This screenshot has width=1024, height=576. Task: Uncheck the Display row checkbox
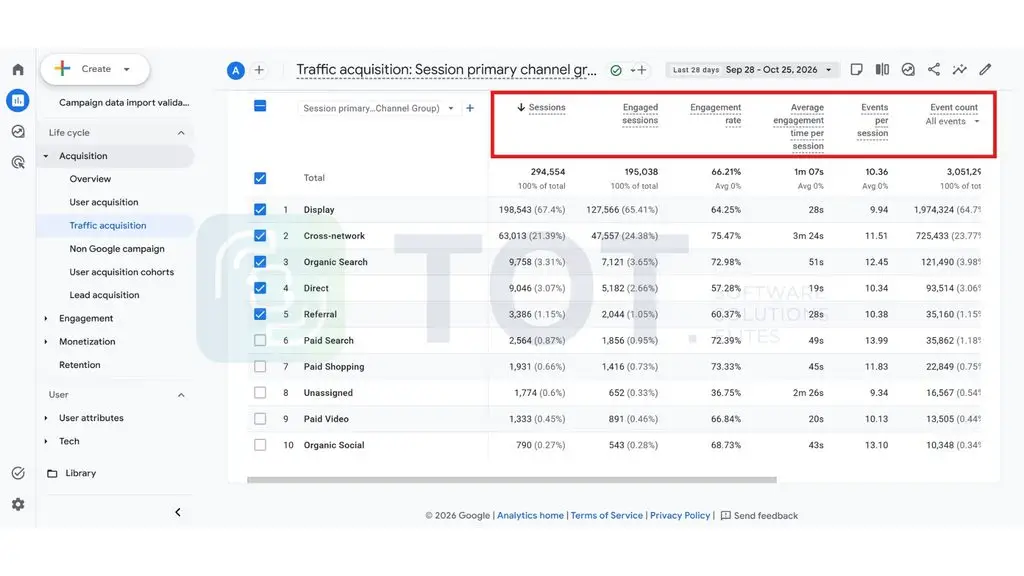pyautogui.click(x=260, y=210)
